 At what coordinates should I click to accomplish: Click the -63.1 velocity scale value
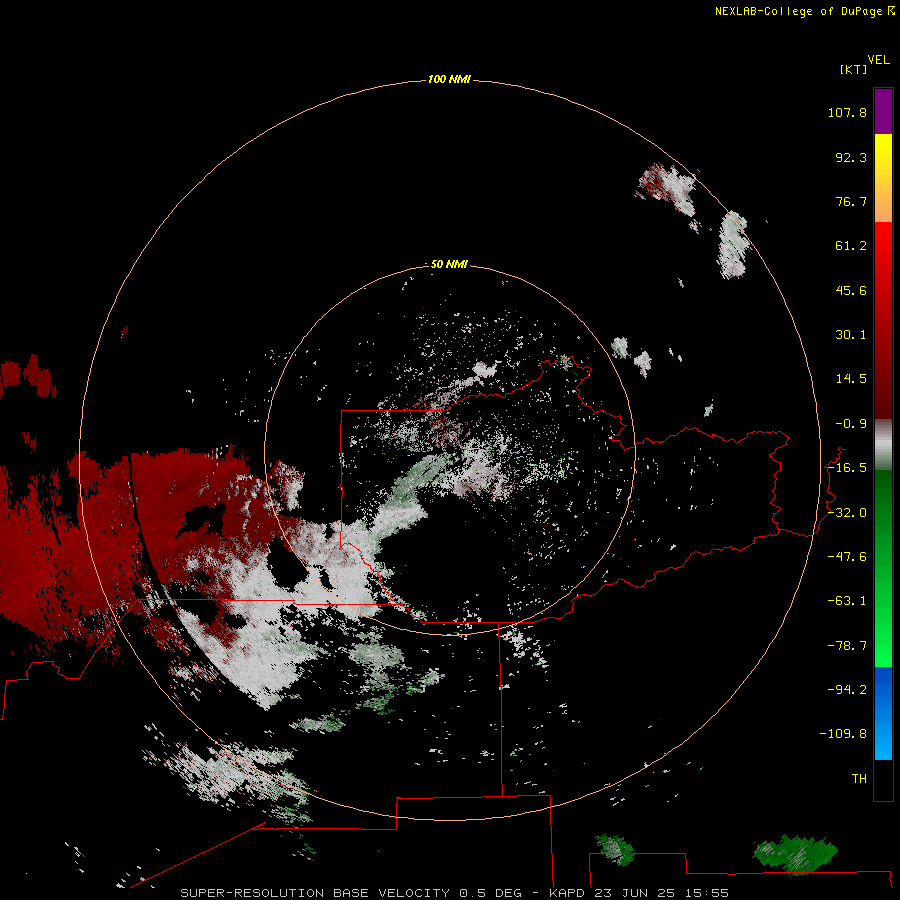click(847, 601)
